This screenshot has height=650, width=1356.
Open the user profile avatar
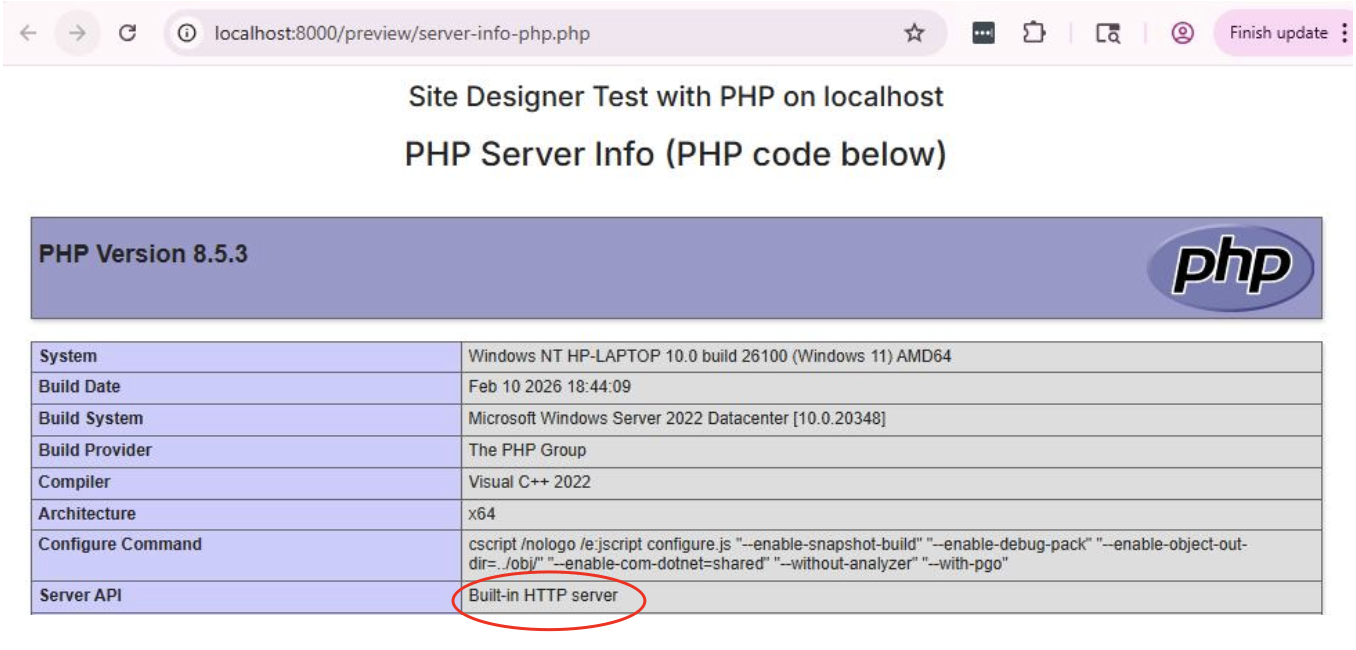1182,33
